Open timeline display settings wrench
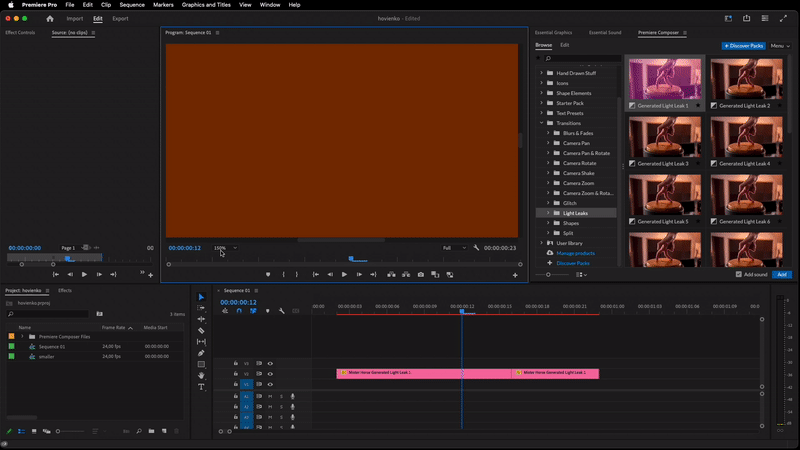 [x=282, y=311]
